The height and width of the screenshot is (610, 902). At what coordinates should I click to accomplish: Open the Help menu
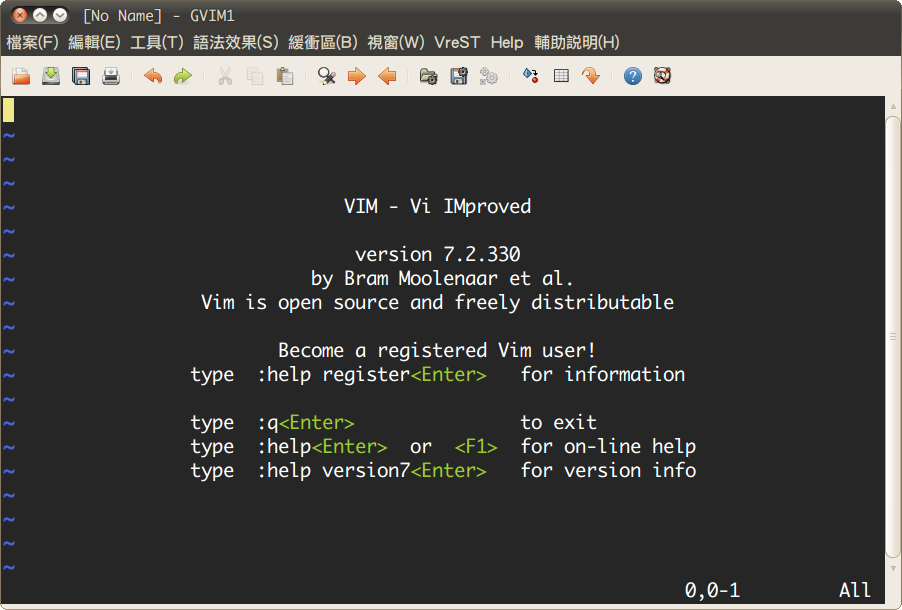coord(507,43)
